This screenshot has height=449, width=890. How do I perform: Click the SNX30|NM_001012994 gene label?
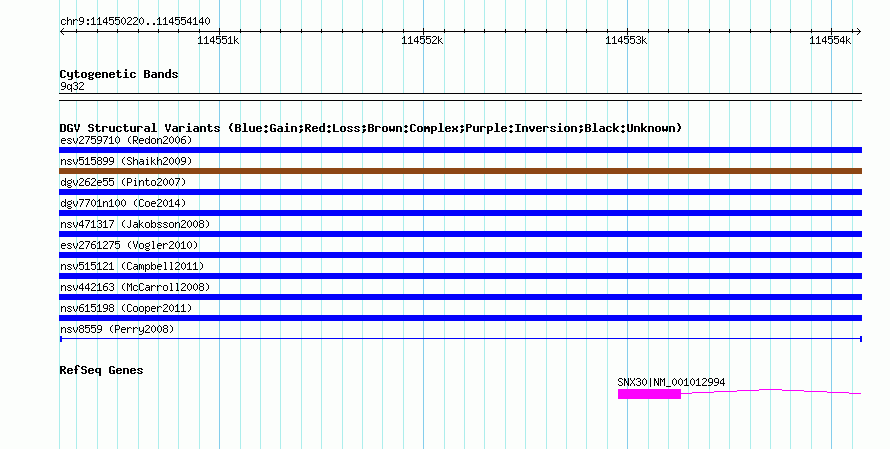coord(671,383)
